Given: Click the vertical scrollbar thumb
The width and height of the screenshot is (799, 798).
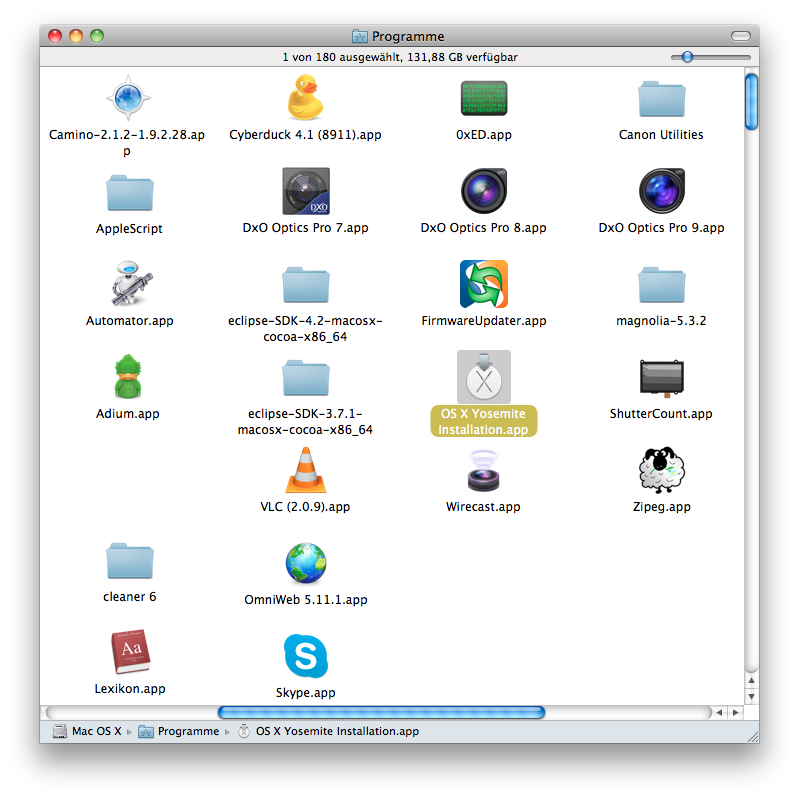Looking at the screenshot, I should 751,101.
